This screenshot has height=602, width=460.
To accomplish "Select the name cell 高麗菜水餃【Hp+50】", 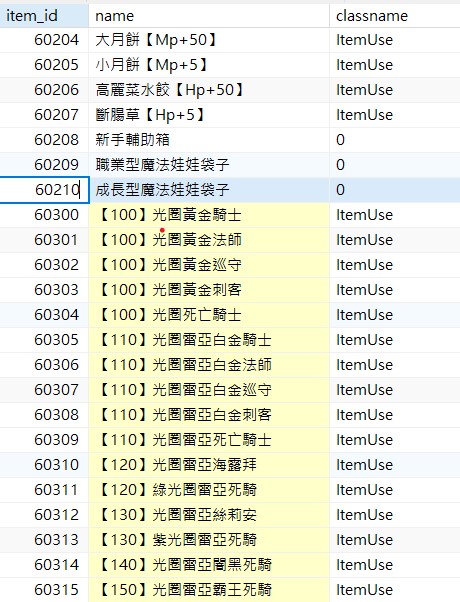I will 209,90.
